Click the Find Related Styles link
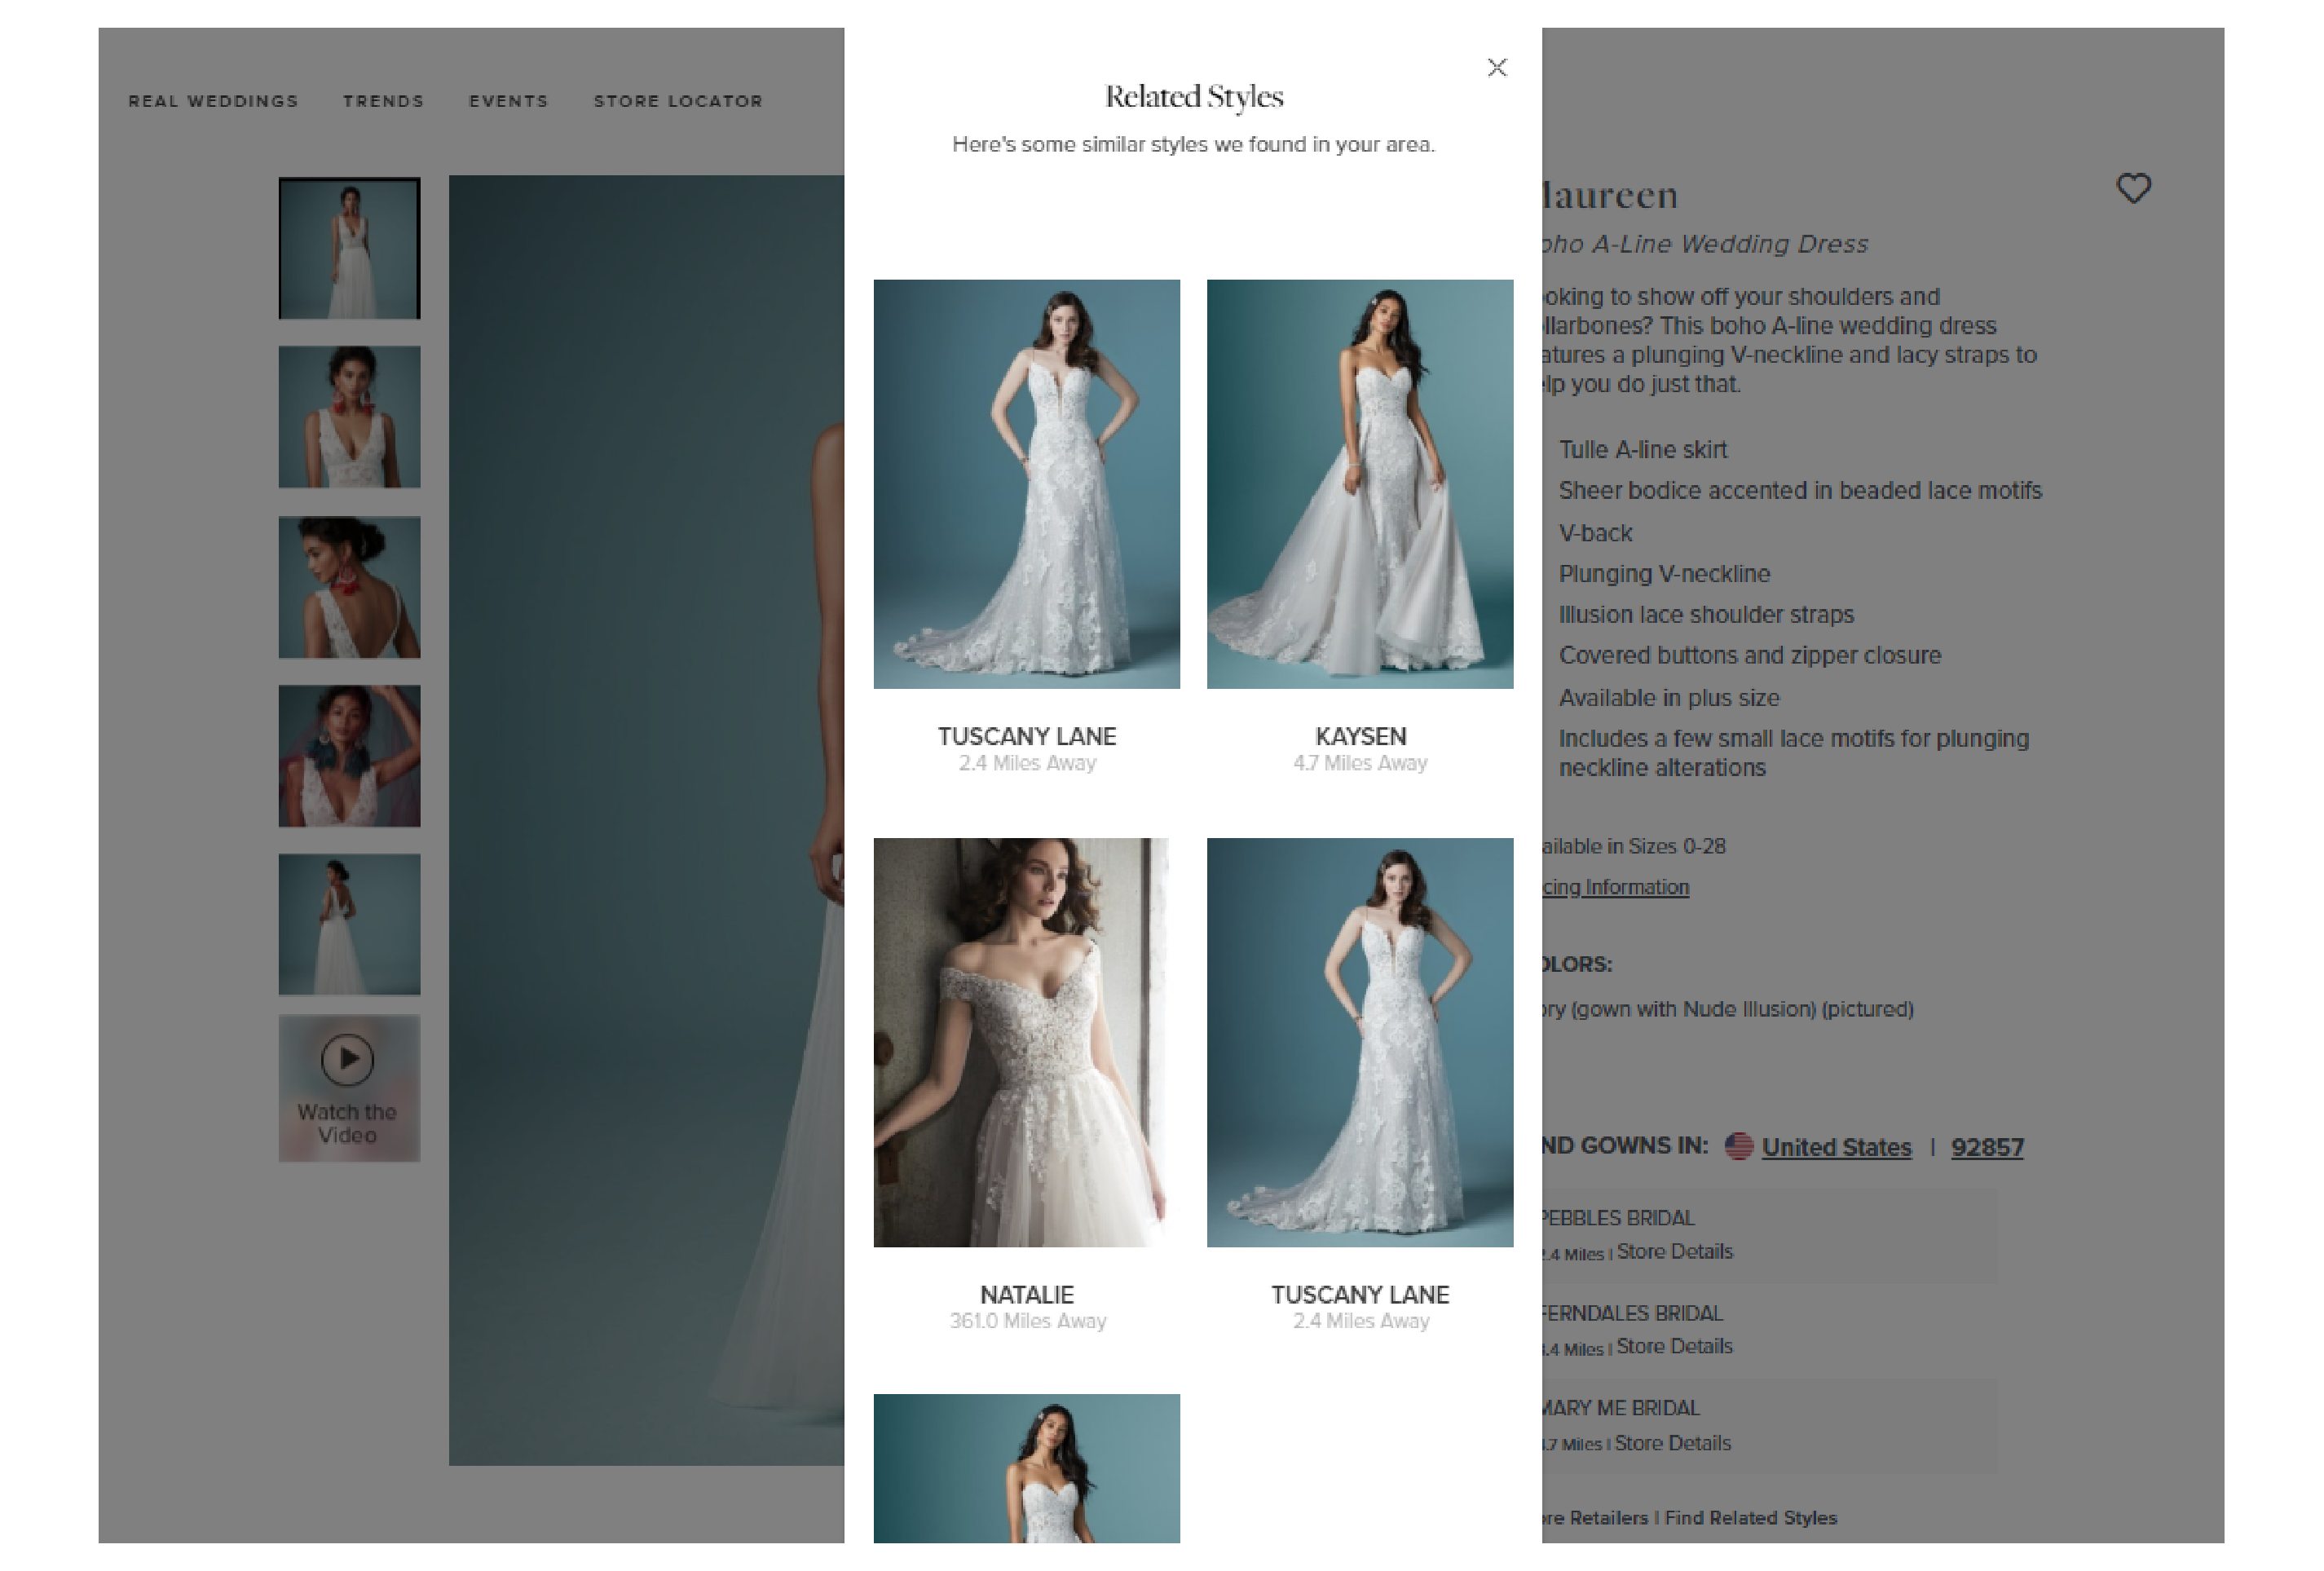The width and height of the screenshot is (2324, 1571). [1750, 1517]
